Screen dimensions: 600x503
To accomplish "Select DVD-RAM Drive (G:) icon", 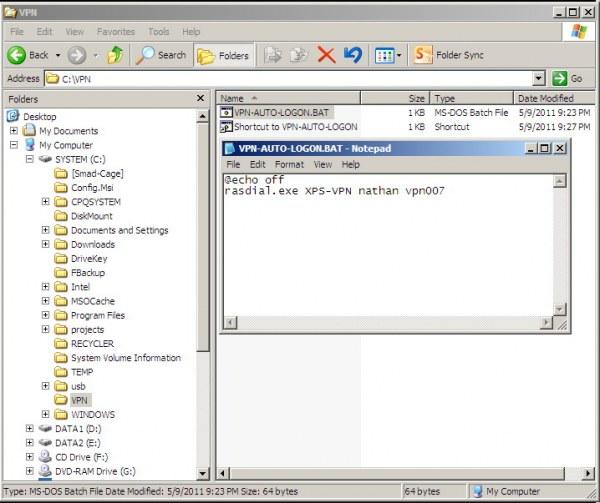I will (45, 470).
